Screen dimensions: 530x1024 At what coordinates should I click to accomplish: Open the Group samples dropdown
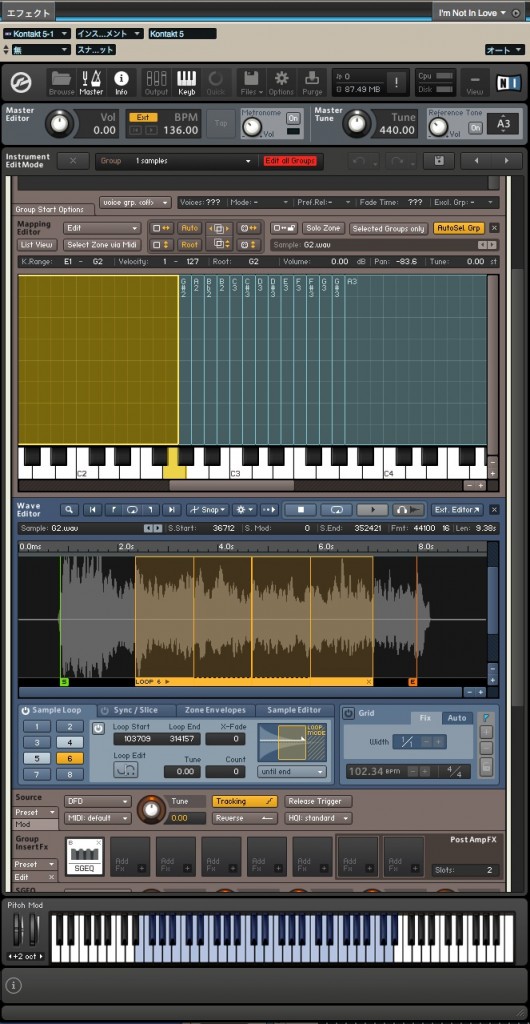tap(176, 161)
